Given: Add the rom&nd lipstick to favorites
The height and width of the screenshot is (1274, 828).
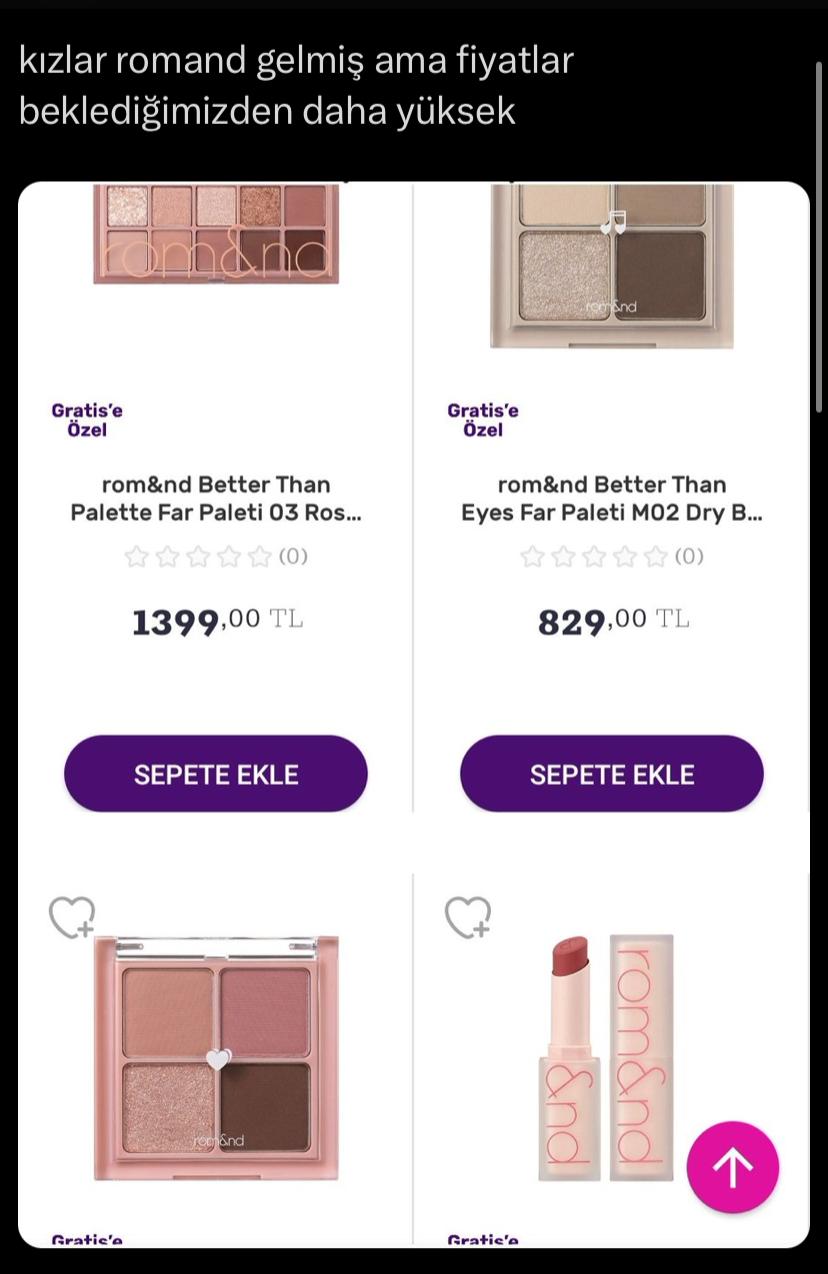Looking at the screenshot, I should 468,917.
